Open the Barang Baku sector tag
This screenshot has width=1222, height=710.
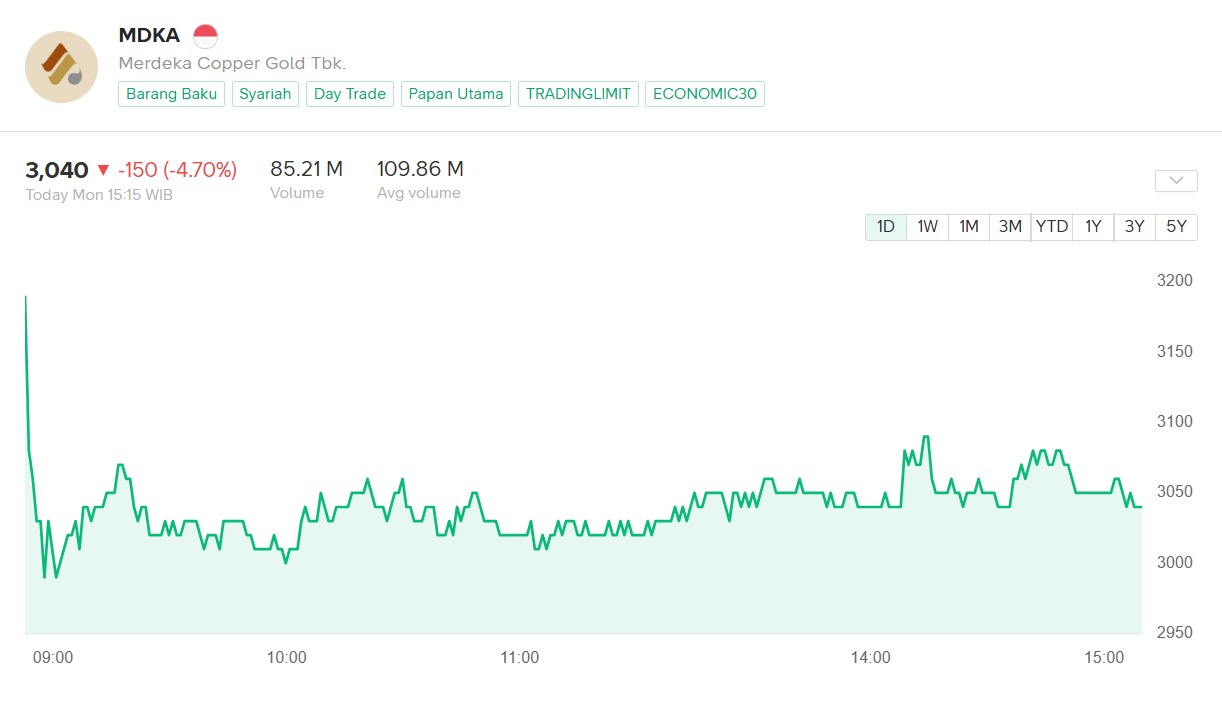coord(172,94)
